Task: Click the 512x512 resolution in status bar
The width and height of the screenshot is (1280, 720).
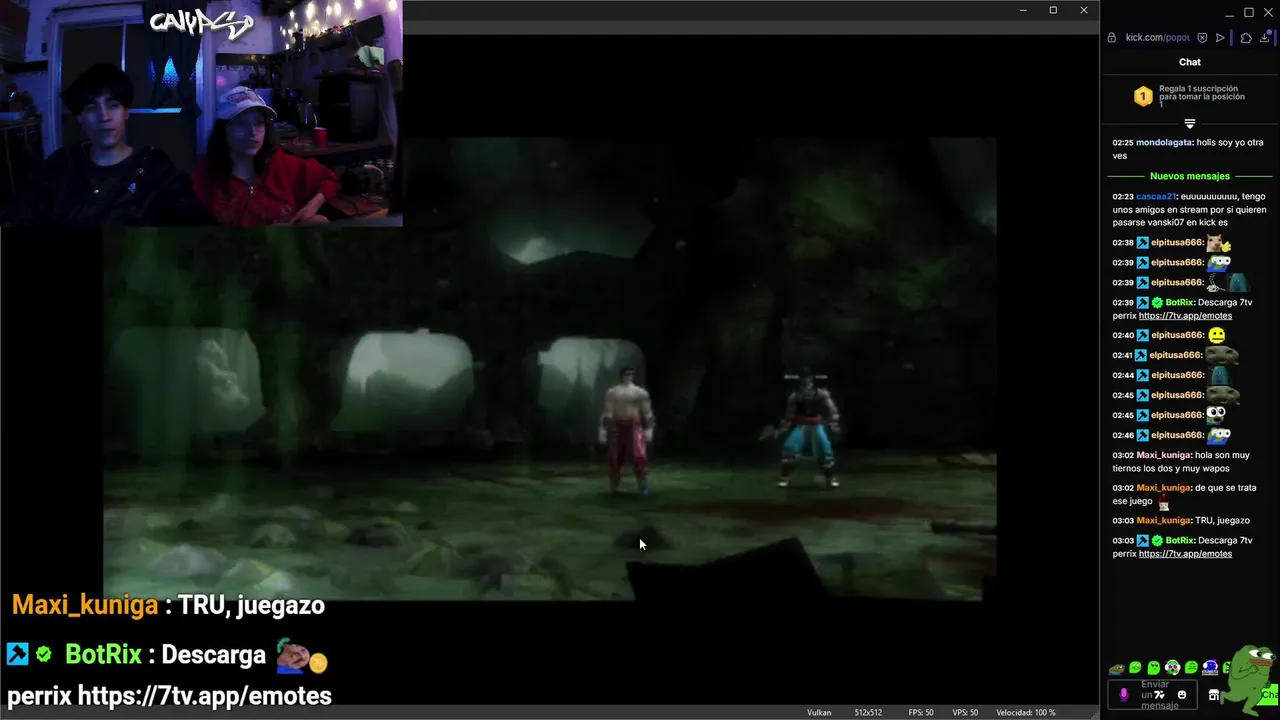Action: click(868, 712)
